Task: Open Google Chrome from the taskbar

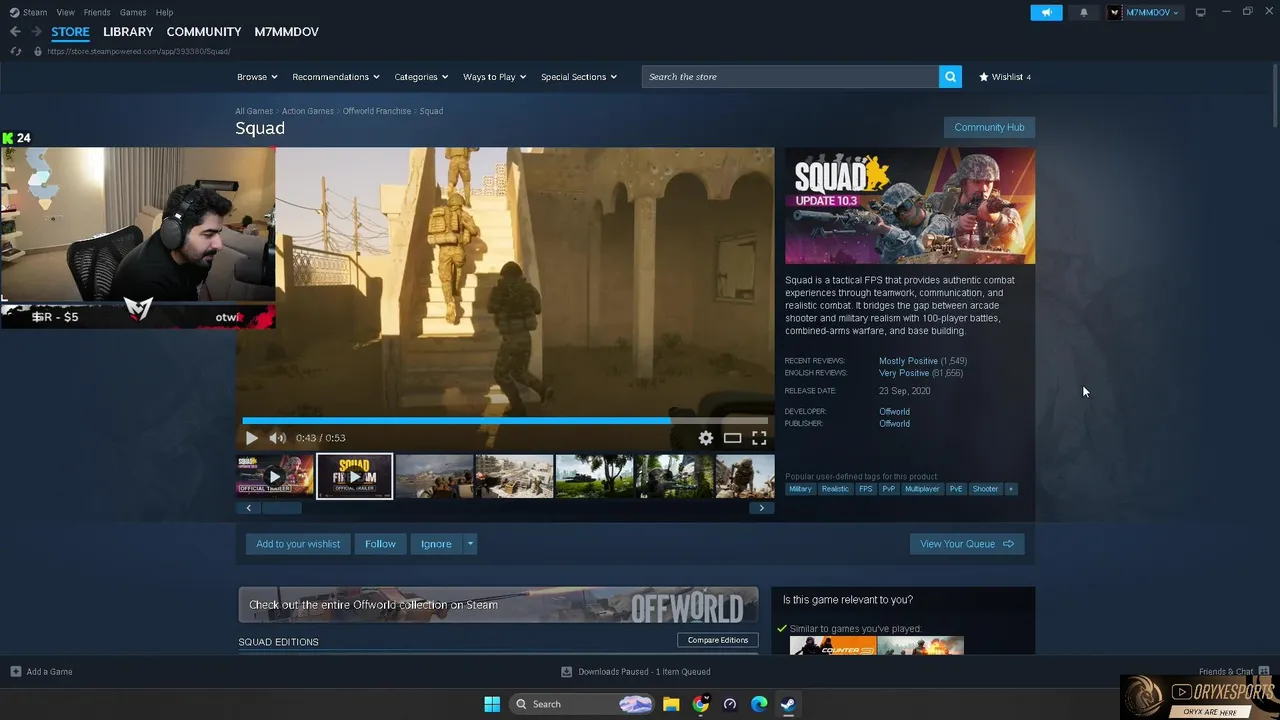Action: coord(701,704)
